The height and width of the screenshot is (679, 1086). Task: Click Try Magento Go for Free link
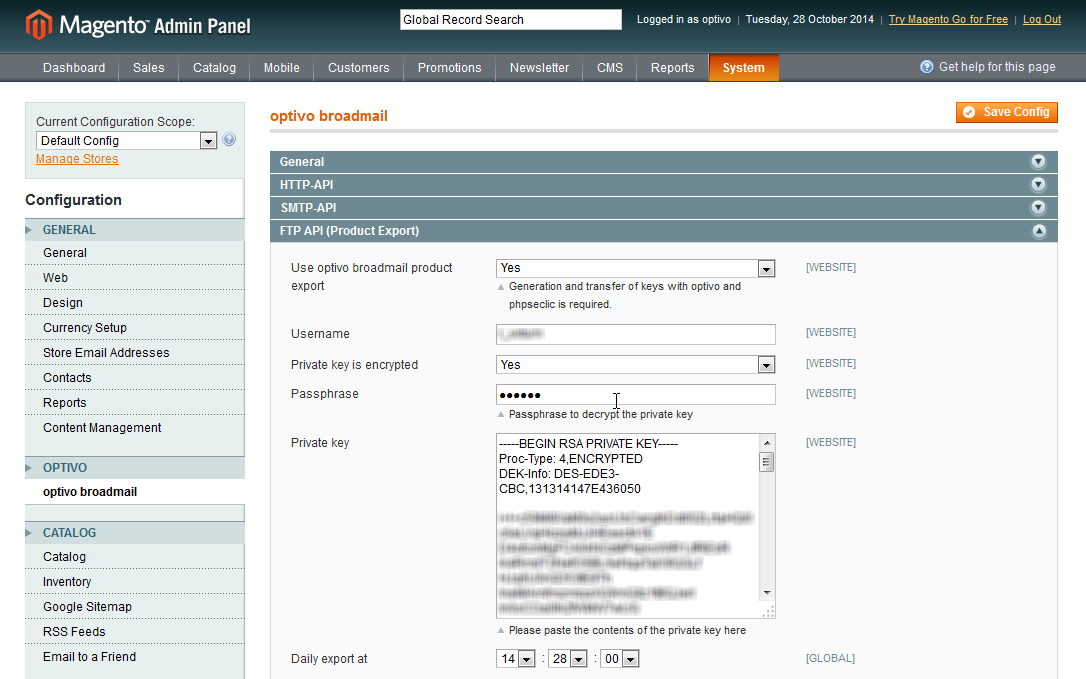[948, 19]
